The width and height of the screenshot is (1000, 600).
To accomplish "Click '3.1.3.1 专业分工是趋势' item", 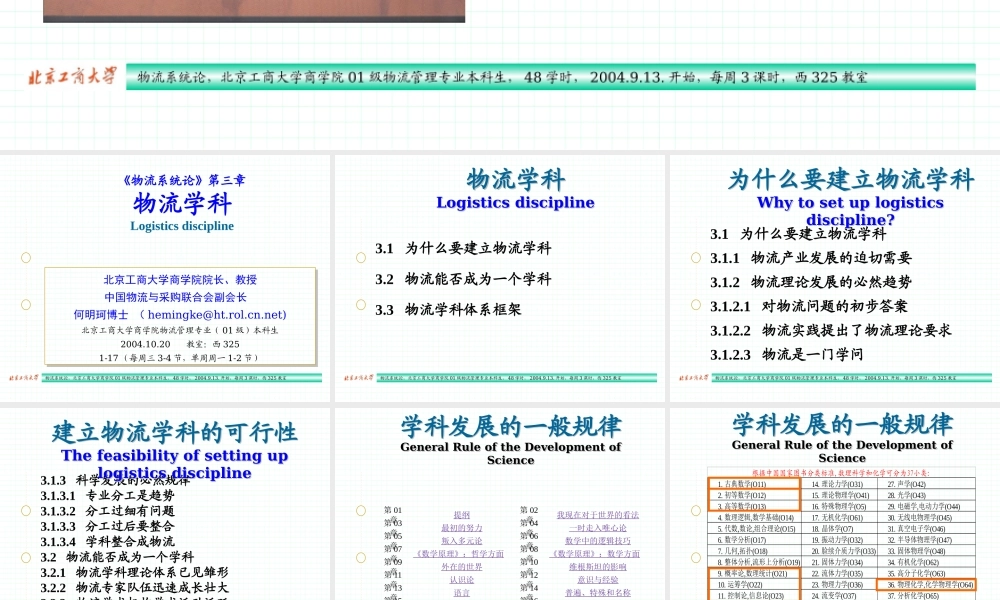I will pos(107,495).
